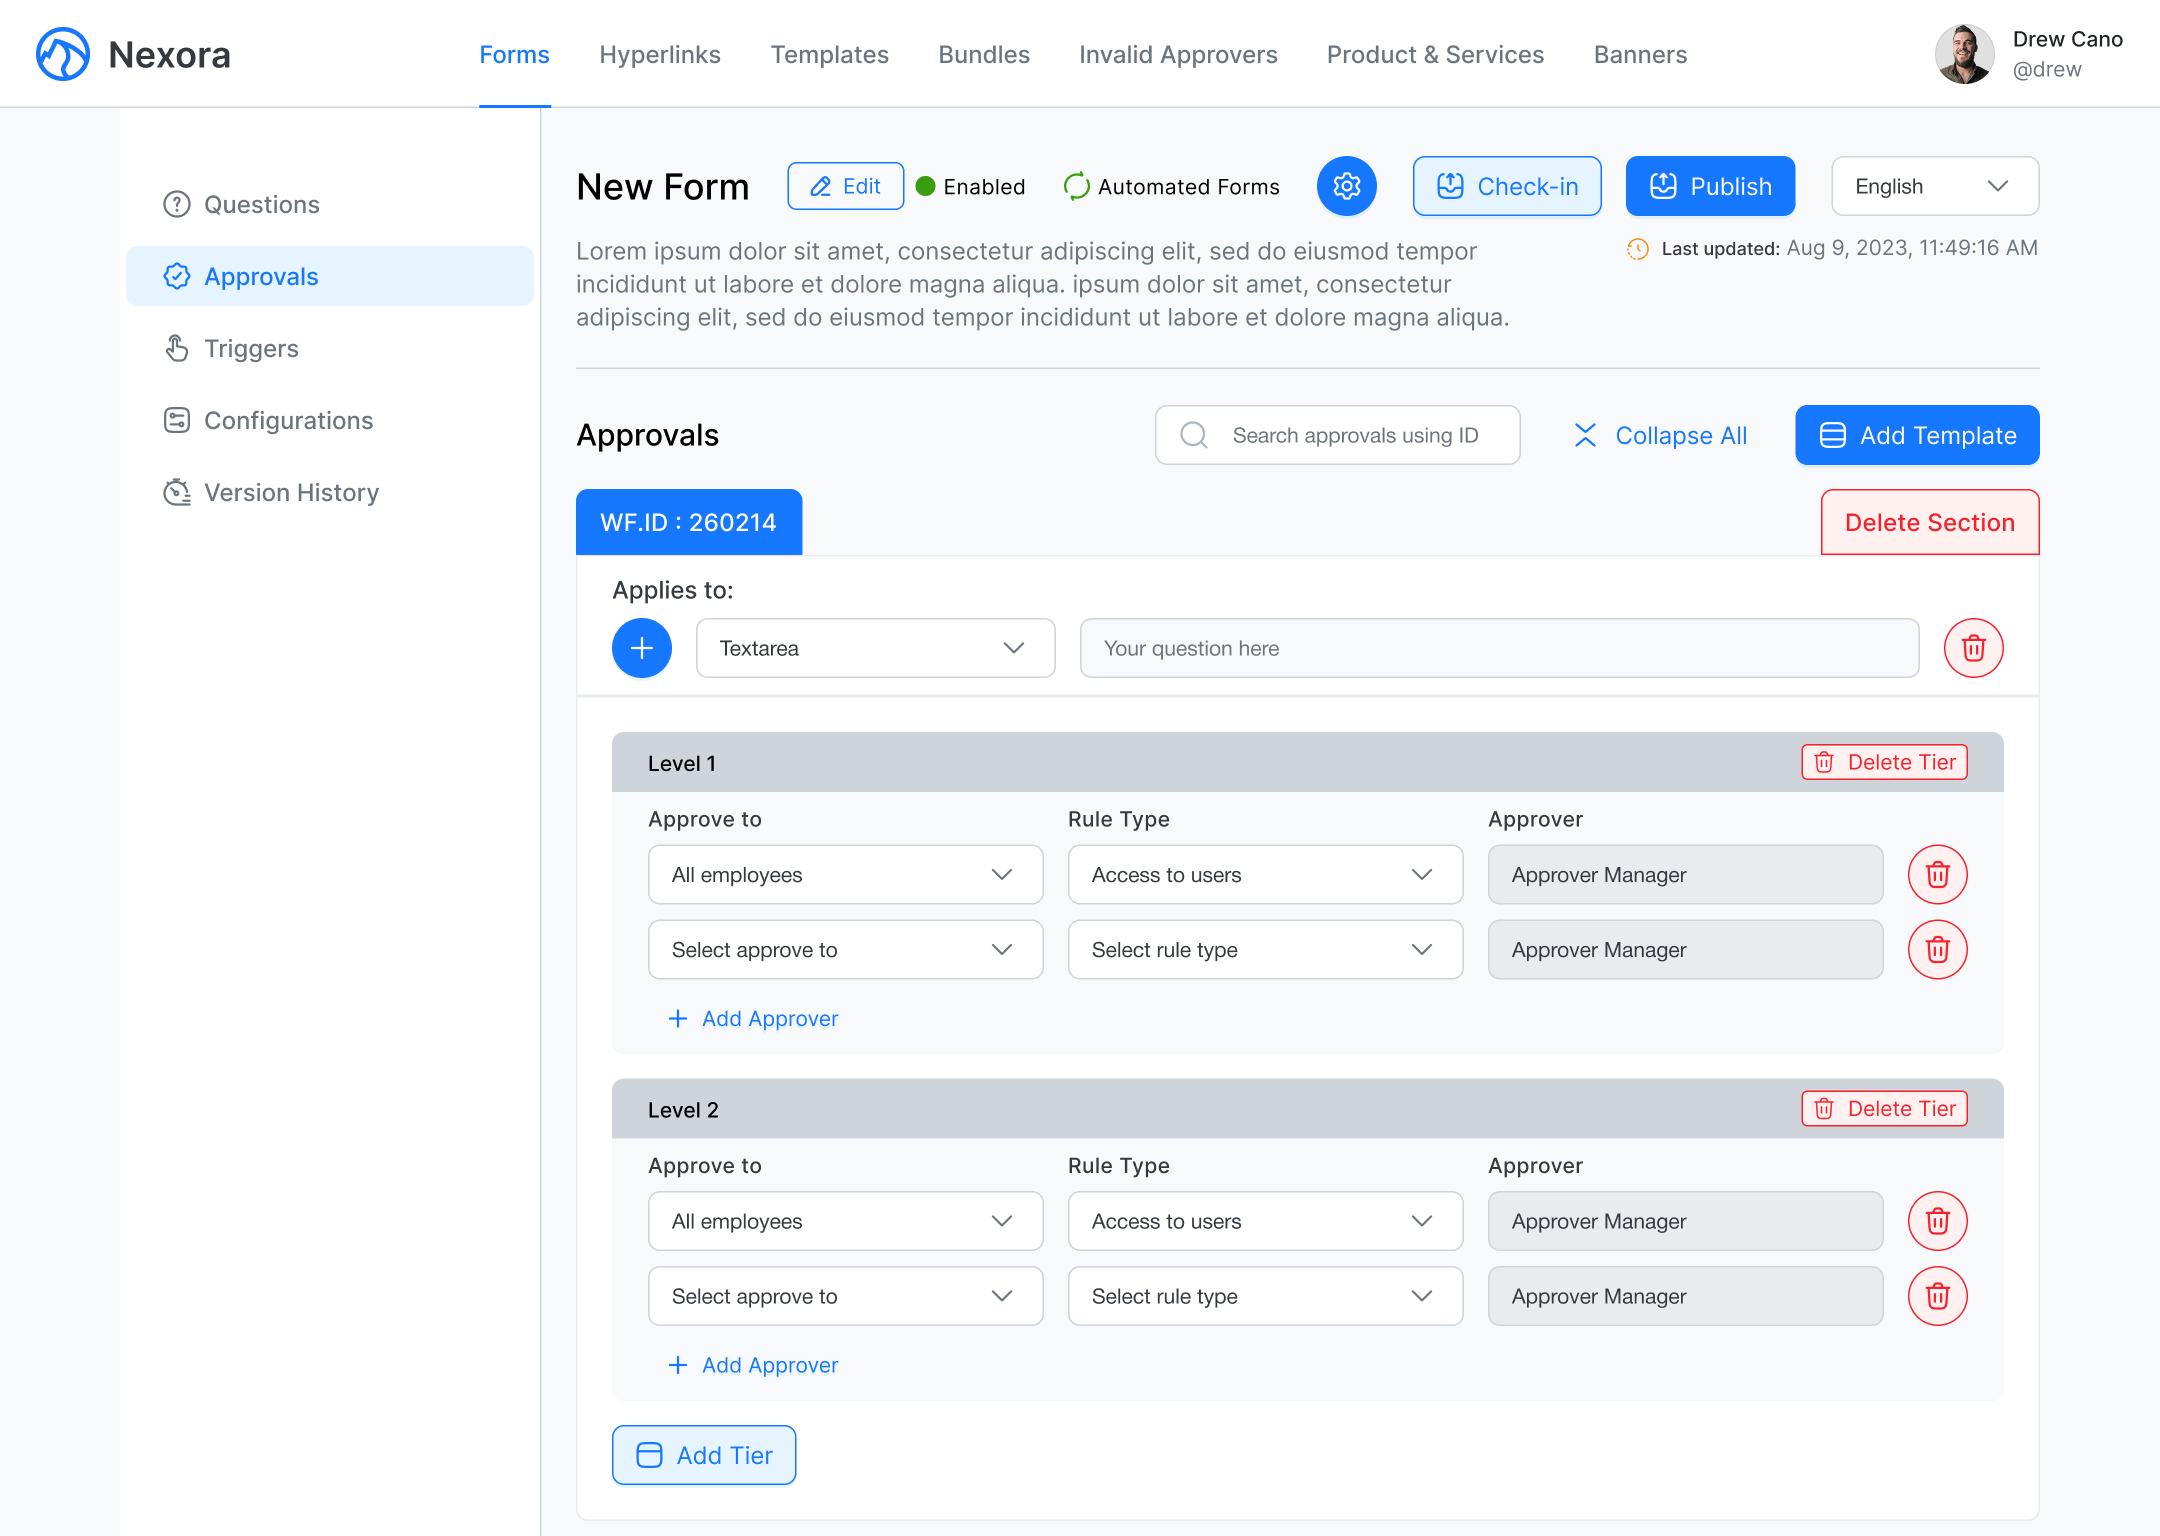Delete the question row using trash icon

click(x=1973, y=648)
